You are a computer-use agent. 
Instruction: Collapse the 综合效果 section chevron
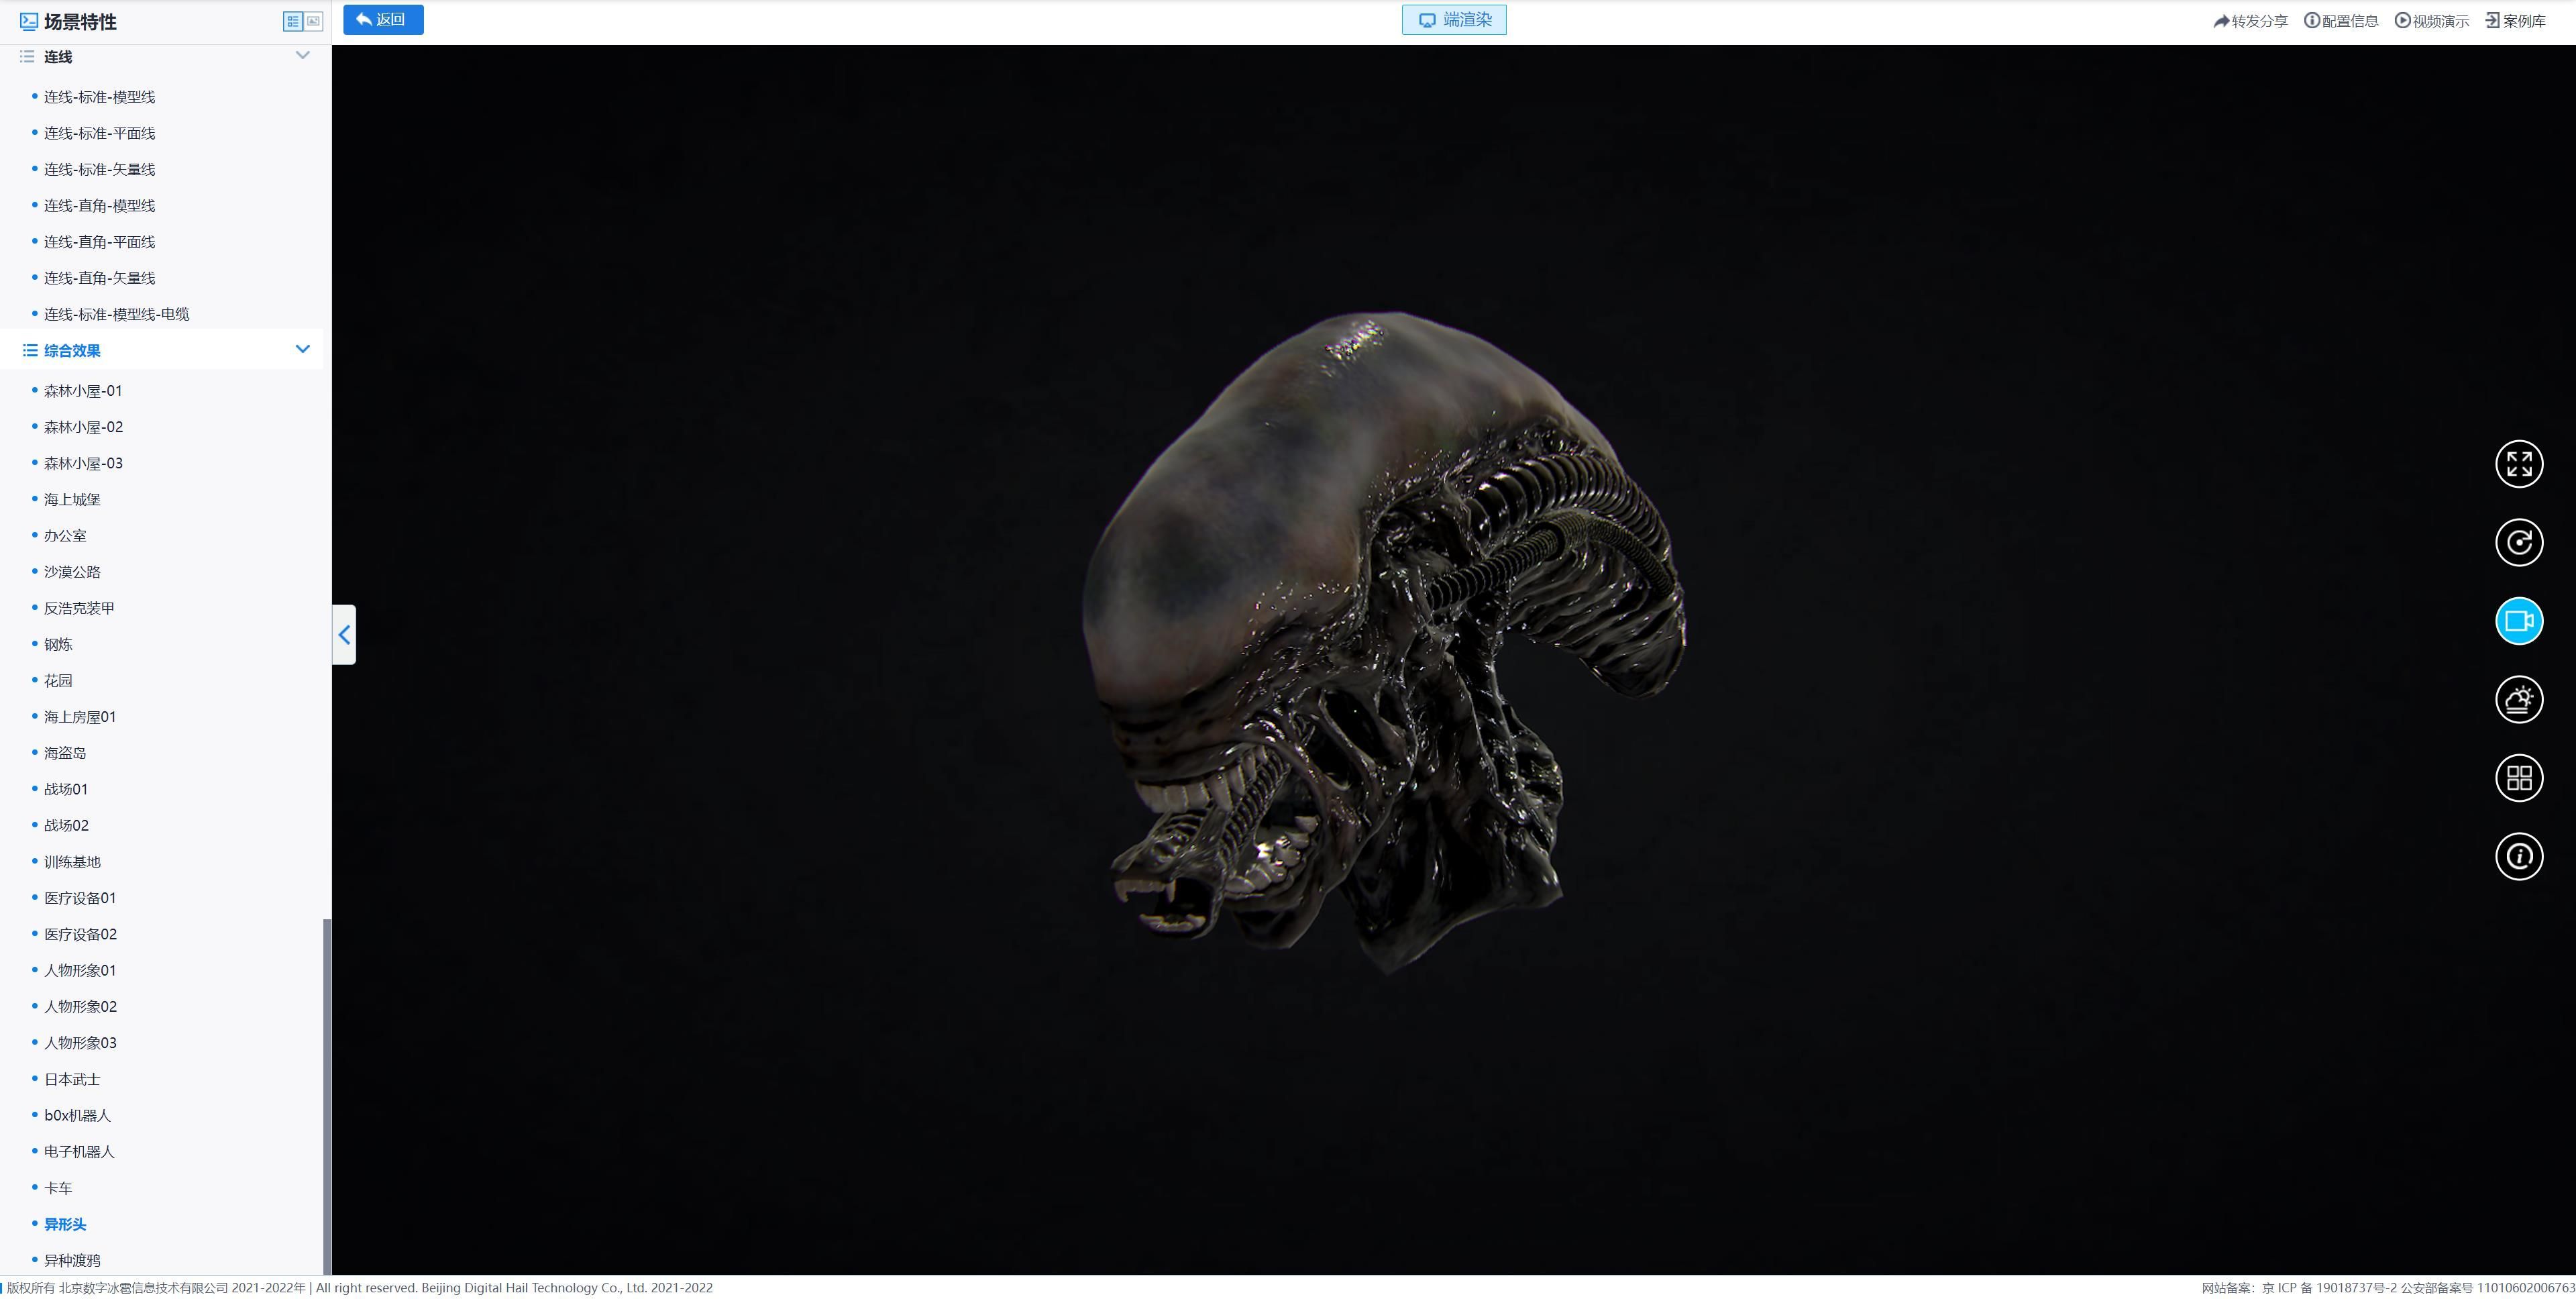tap(303, 350)
